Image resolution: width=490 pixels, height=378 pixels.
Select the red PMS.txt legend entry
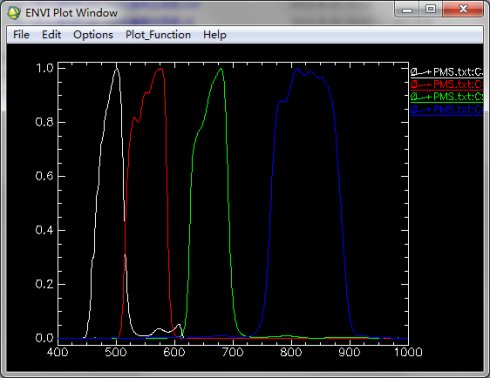point(447,84)
